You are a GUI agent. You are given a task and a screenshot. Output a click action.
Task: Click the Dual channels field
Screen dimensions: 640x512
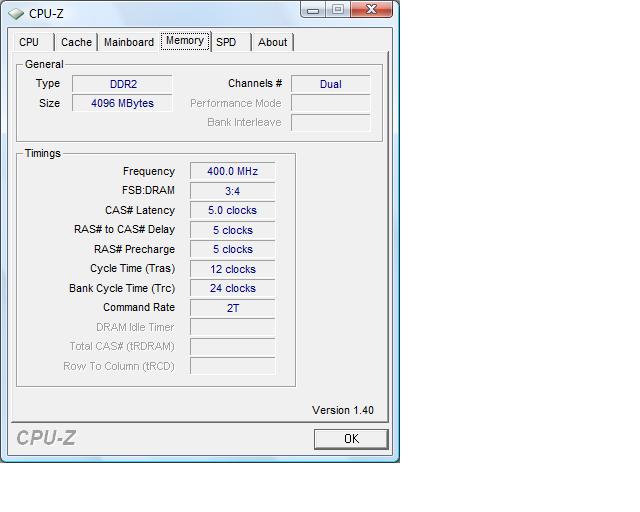click(331, 84)
